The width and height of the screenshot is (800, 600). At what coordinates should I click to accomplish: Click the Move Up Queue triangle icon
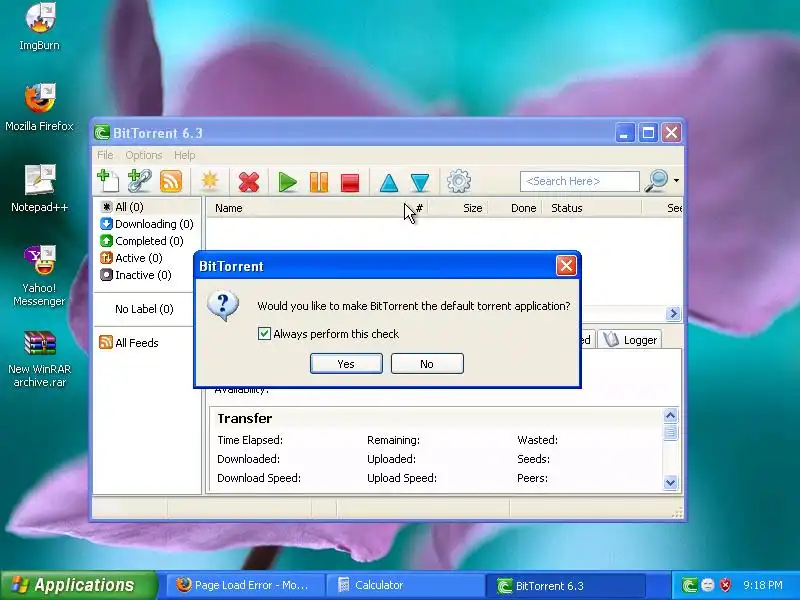(389, 183)
